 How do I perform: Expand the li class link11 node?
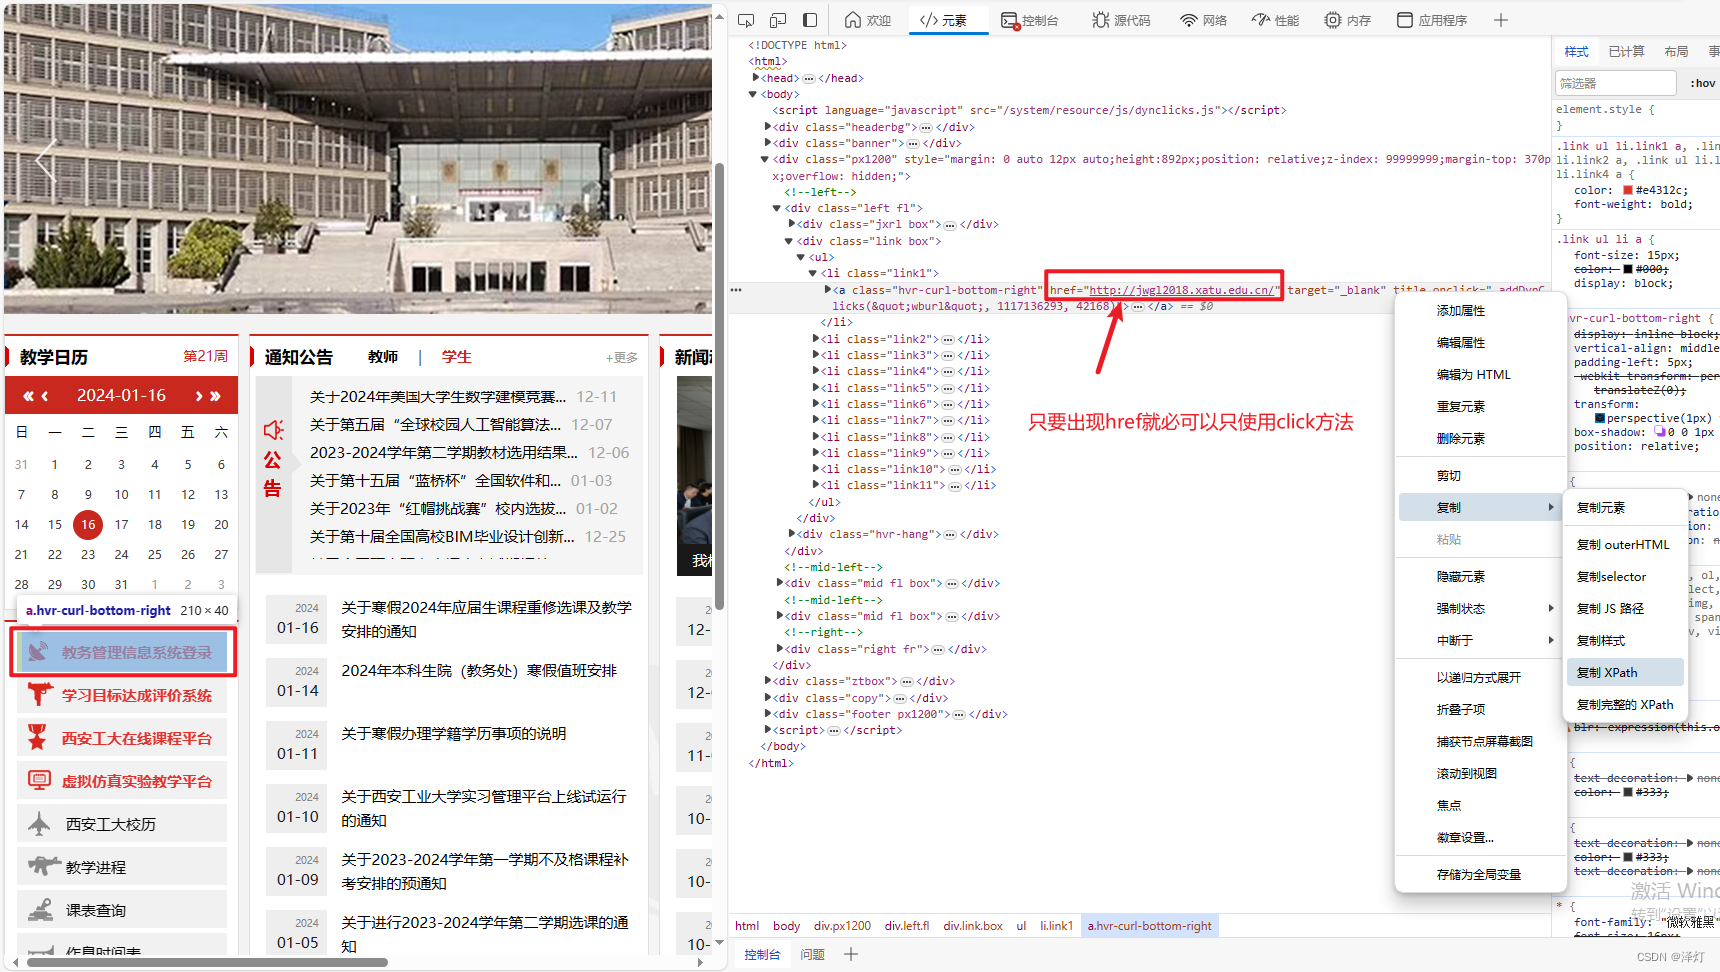click(816, 485)
